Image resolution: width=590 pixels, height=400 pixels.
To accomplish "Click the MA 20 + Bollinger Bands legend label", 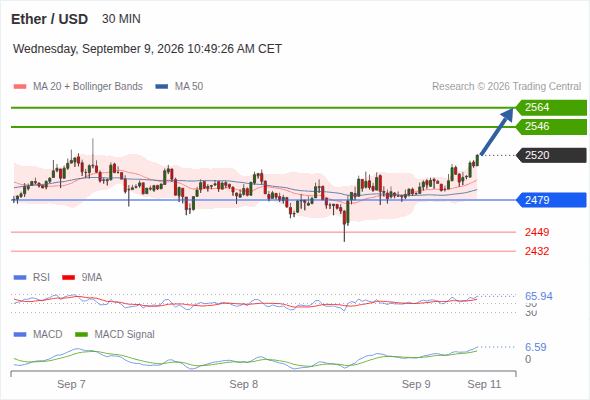I will (88, 87).
